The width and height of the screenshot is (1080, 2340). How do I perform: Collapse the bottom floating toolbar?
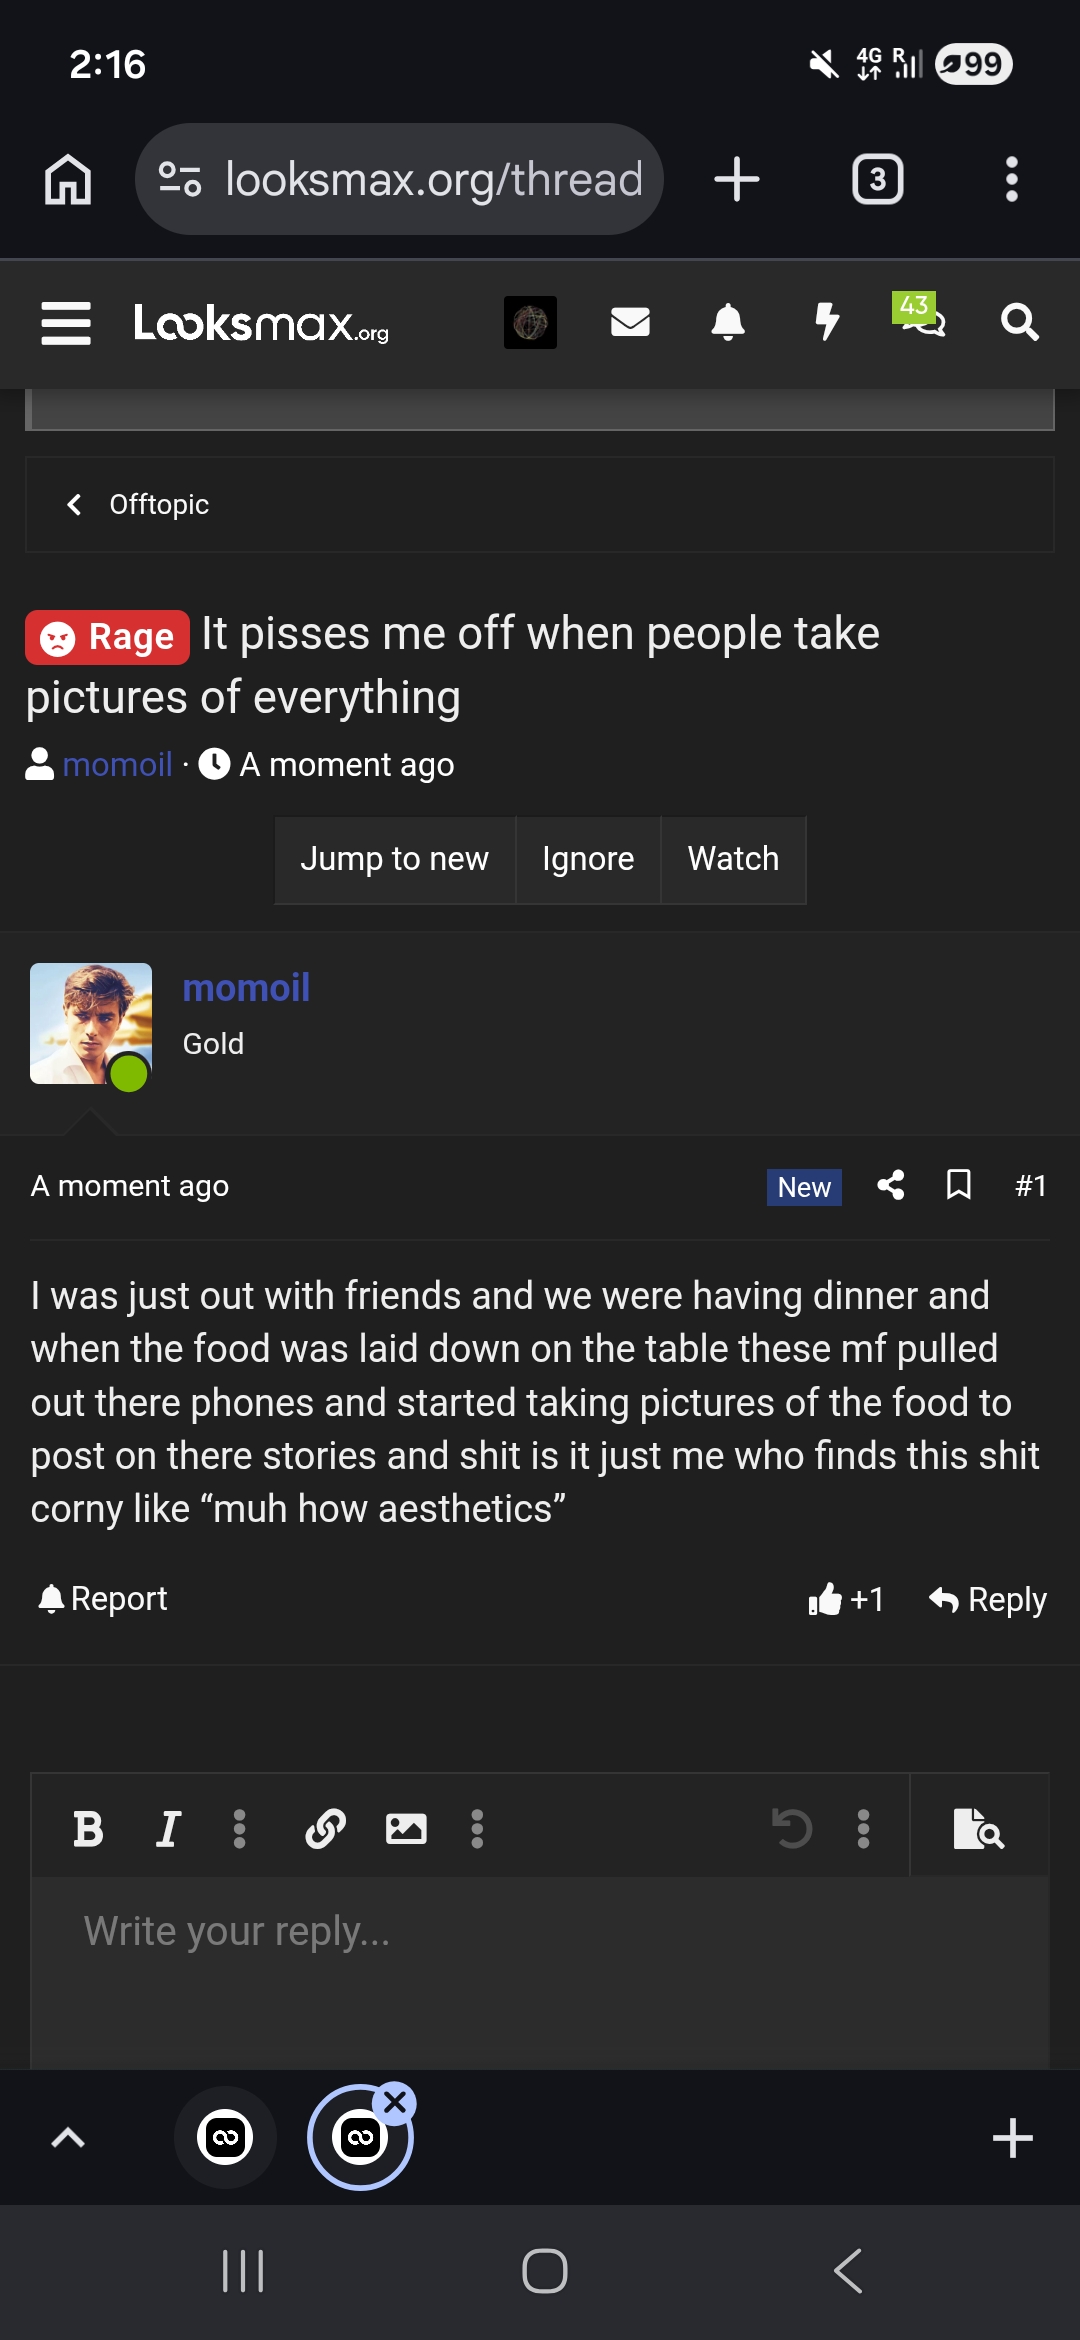[x=67, y=2137]
